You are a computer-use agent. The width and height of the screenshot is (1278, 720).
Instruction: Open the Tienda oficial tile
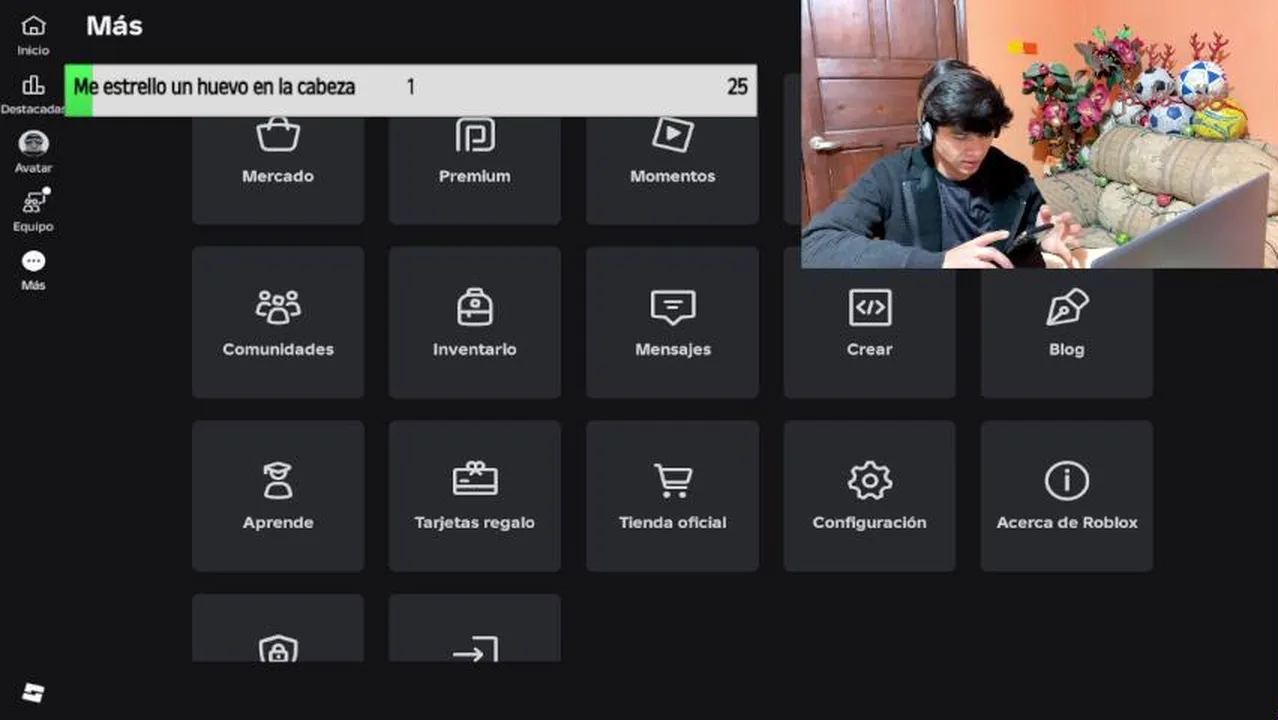[x=672, y=496]
